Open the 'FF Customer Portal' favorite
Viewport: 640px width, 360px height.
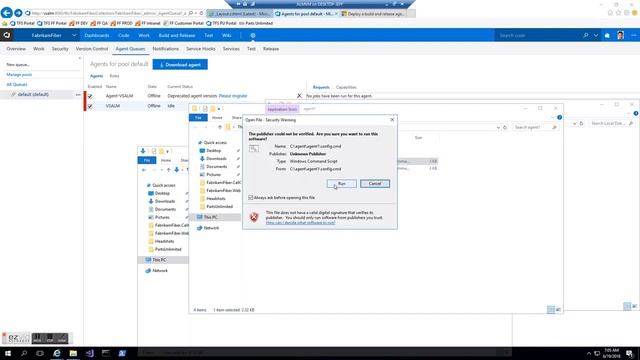coord(183,23)
